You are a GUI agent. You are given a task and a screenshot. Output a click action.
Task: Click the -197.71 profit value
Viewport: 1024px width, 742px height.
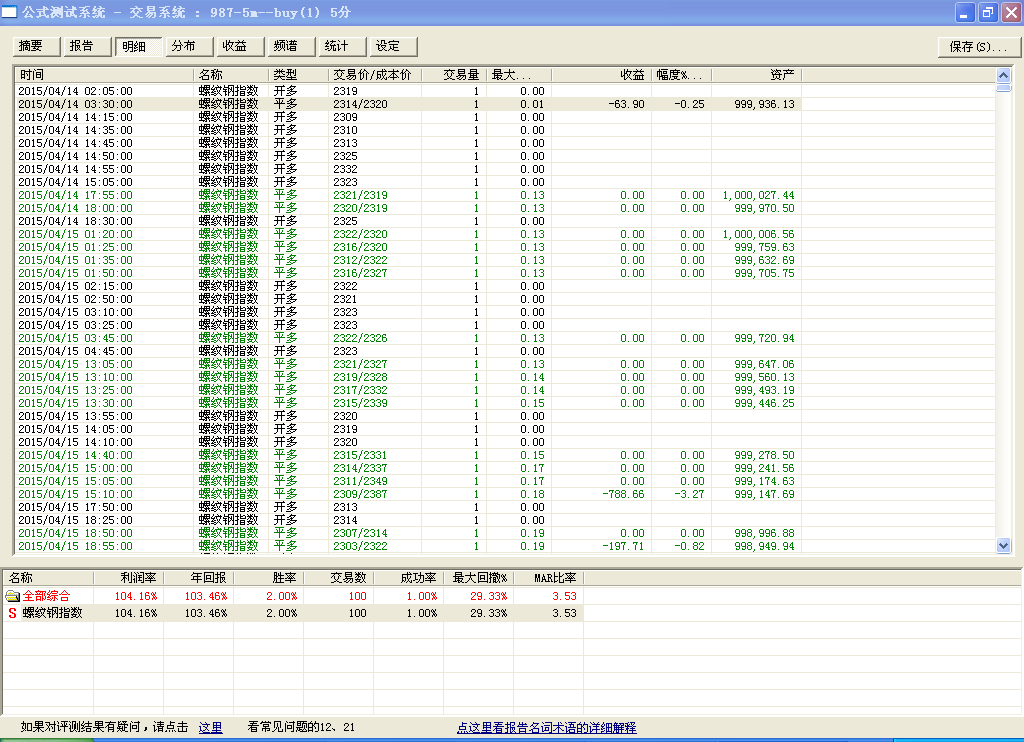(x=623, y=546)
